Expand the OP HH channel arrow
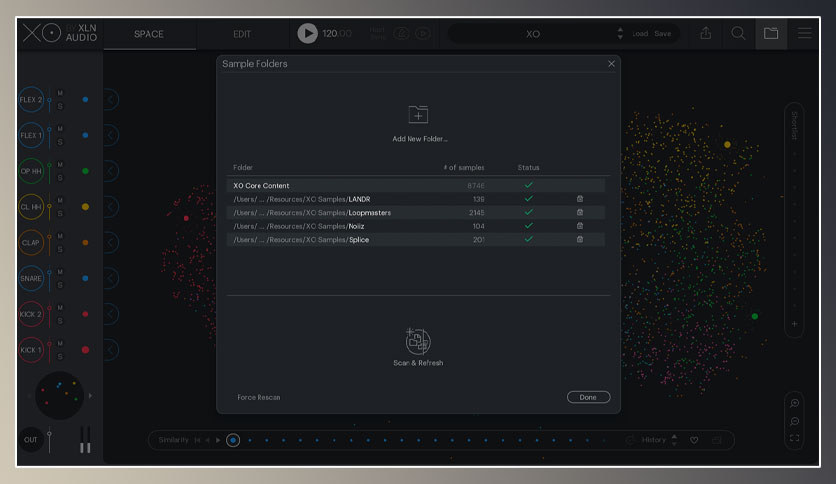 [x=110, y=171]
